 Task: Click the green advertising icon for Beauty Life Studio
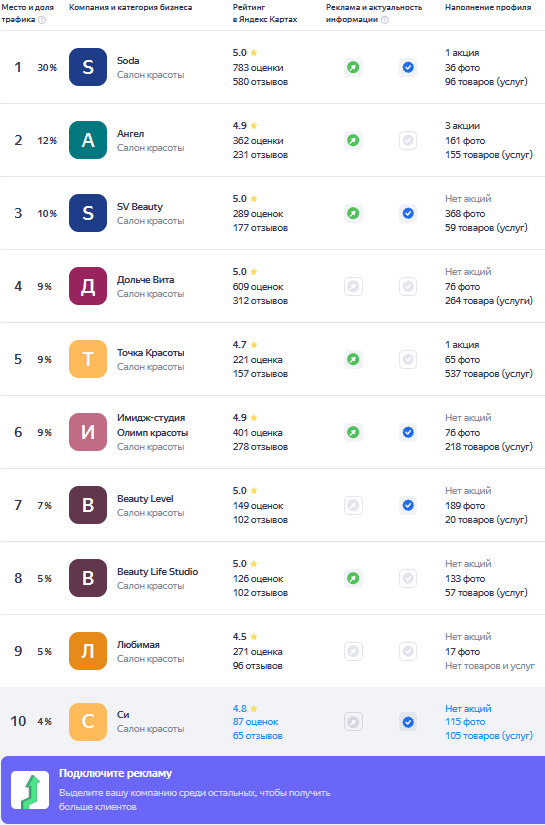pyautogui.click(x=354, y=578)
